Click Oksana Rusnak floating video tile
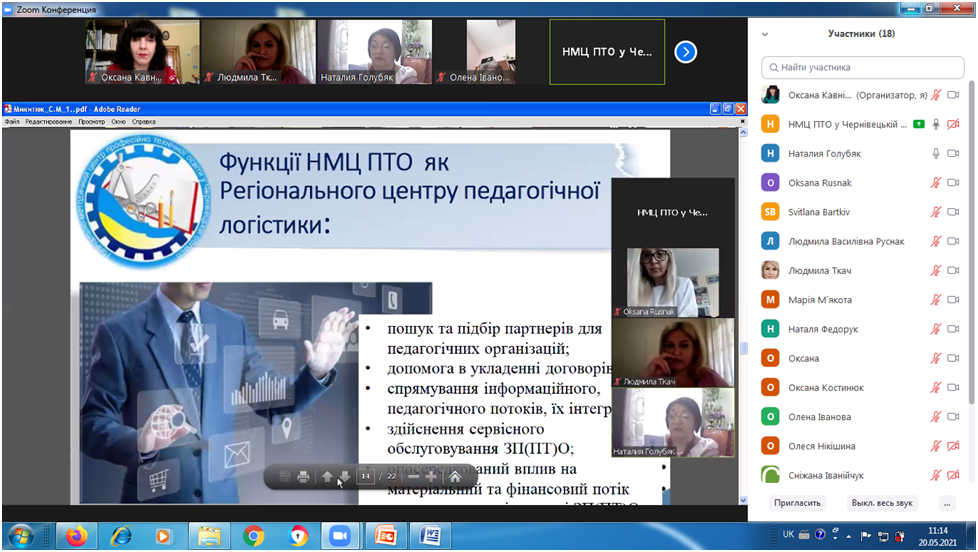 673,283
